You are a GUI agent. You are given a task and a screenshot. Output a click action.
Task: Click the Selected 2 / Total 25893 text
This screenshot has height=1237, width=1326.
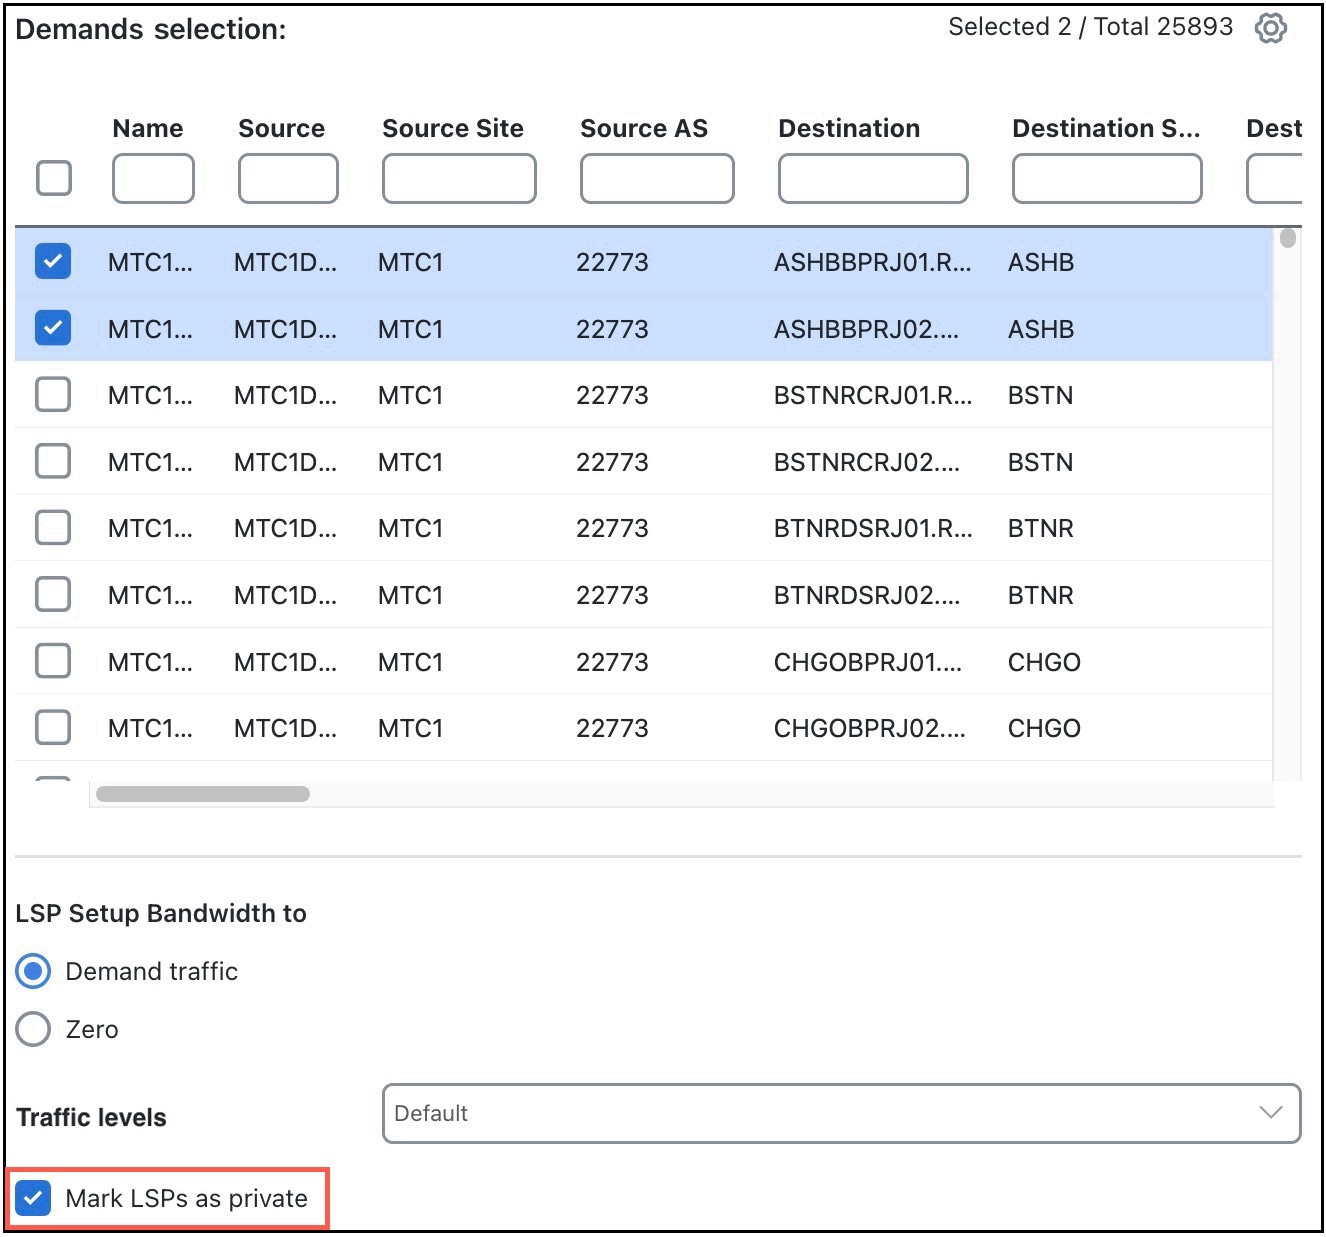coord(1091,27)
